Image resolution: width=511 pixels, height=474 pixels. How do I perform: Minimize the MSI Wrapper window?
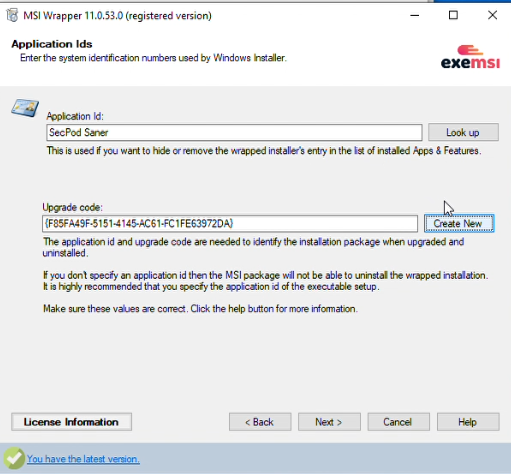414,15
